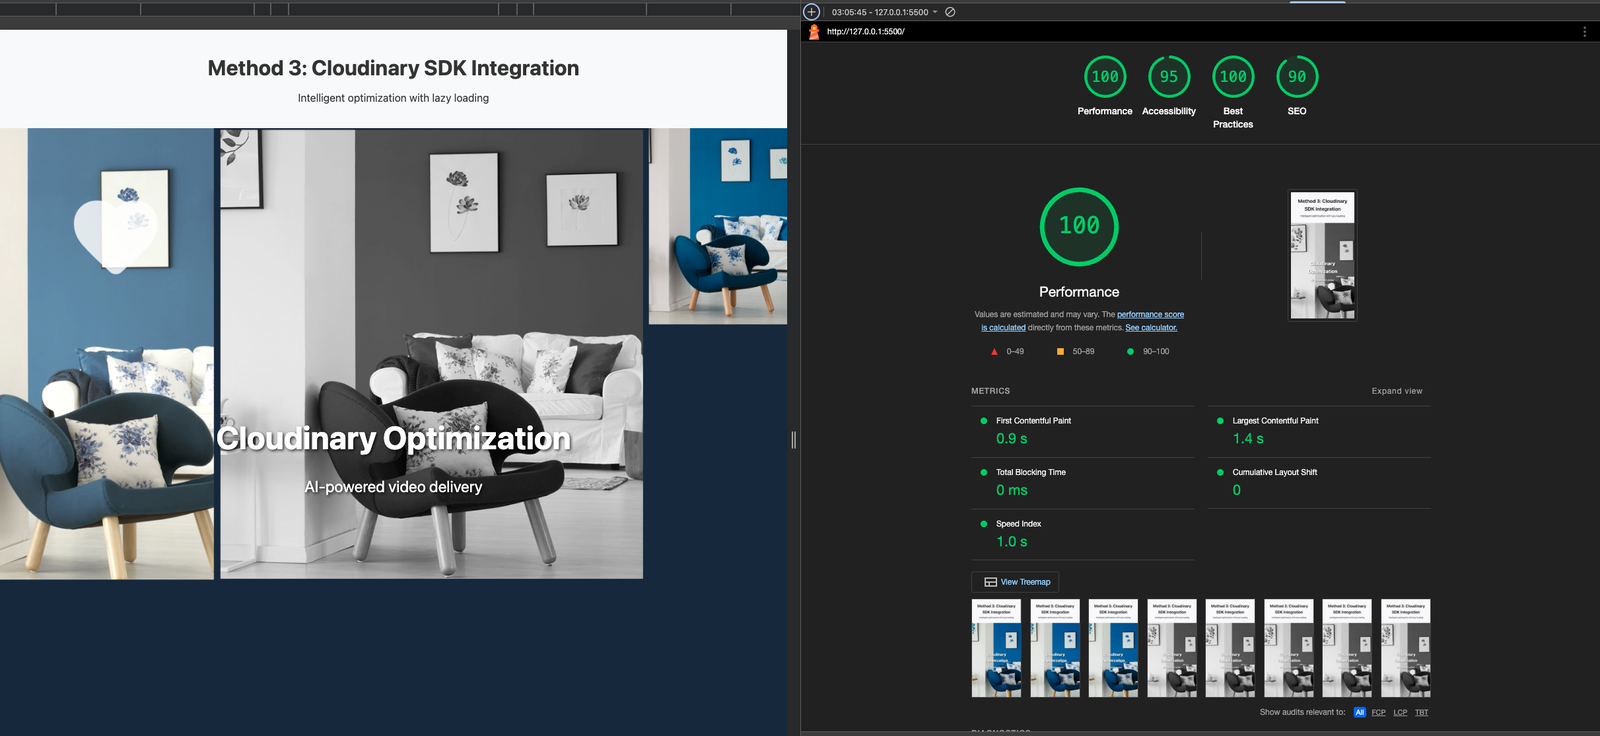
Task: Click the orange square 50–89 legend marker
Action: pos(1060,352)
